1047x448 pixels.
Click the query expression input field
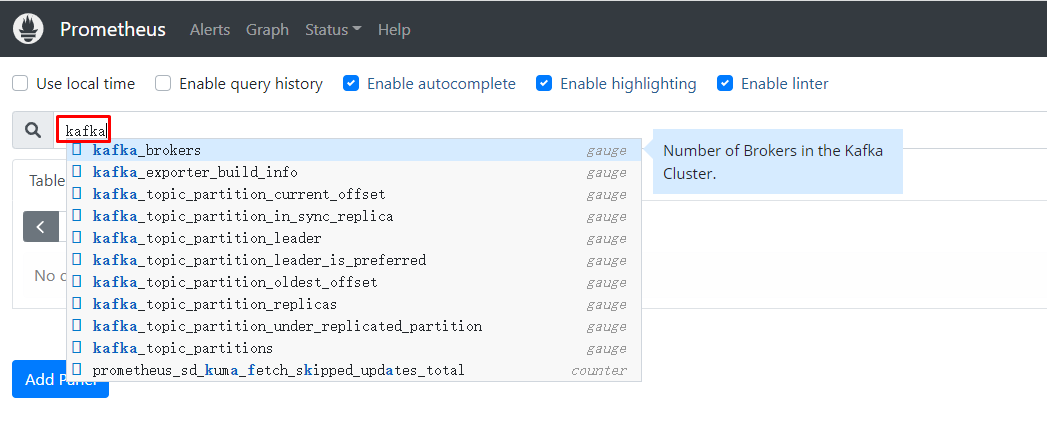coord(550,130)
